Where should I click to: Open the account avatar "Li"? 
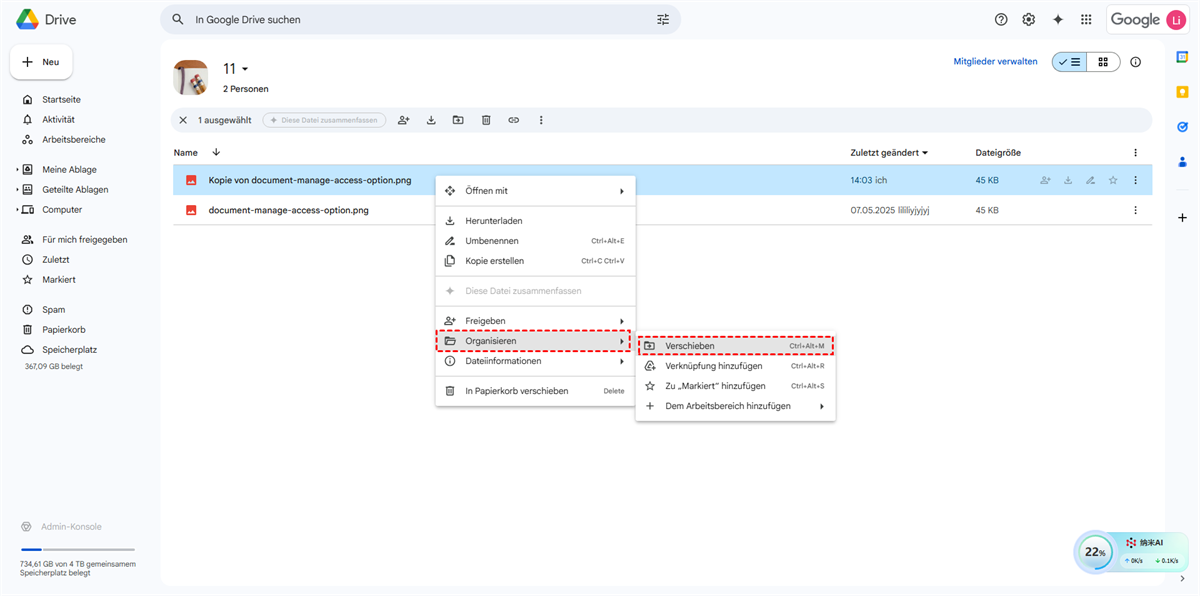(x=1176, y=19)
